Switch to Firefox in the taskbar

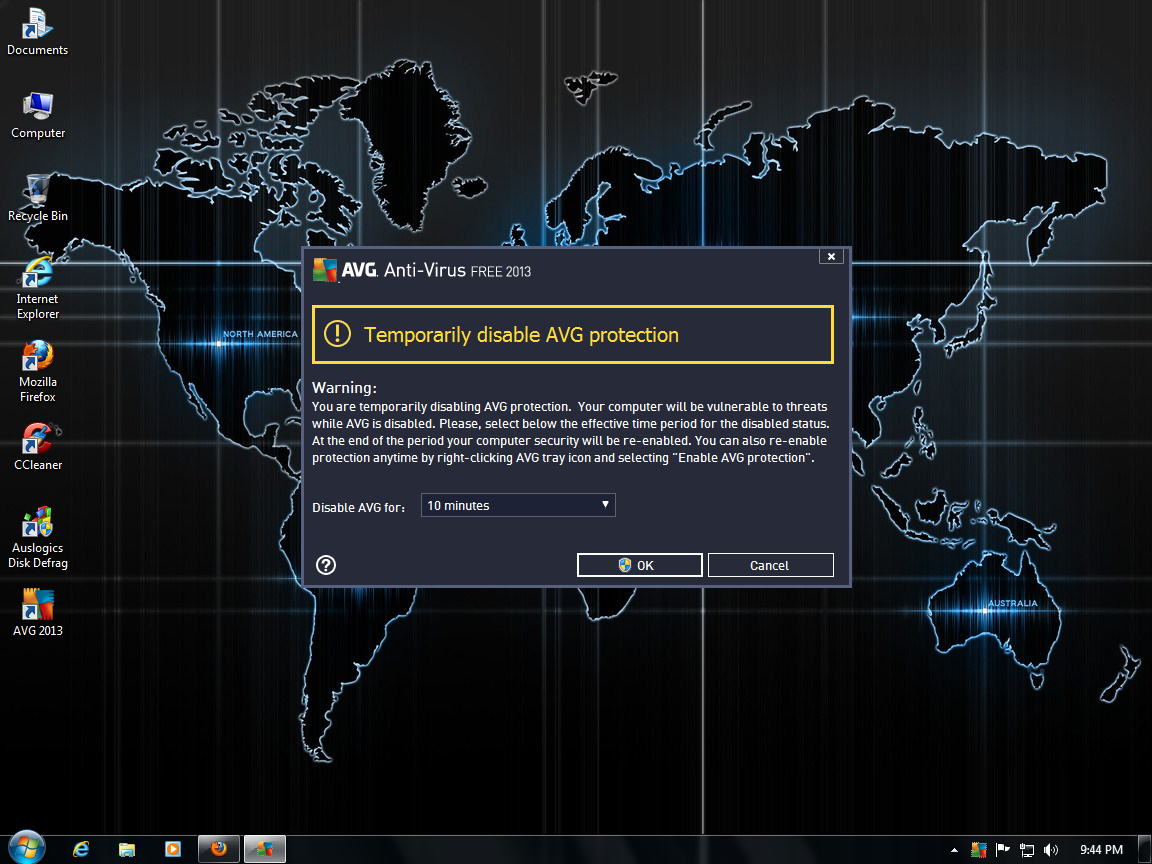(x=219, y=849)
